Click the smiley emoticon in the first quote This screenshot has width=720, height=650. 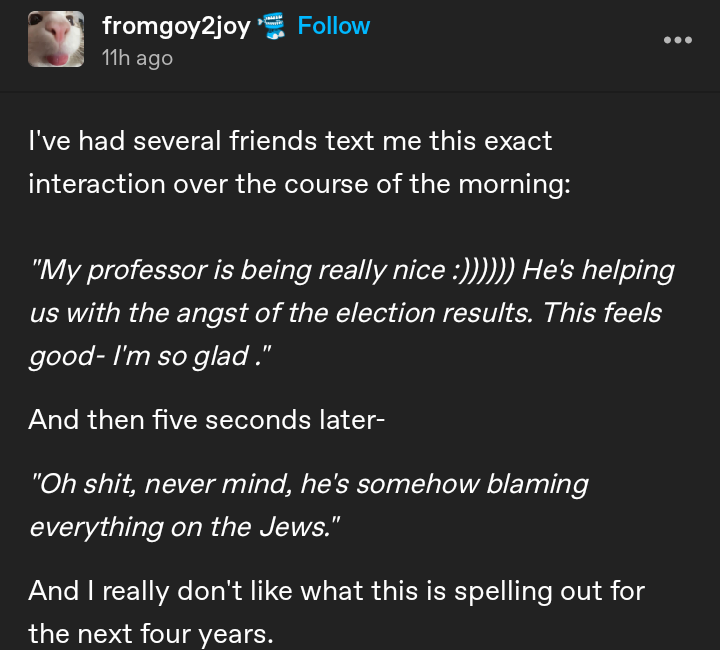click(x=482, y=270)
